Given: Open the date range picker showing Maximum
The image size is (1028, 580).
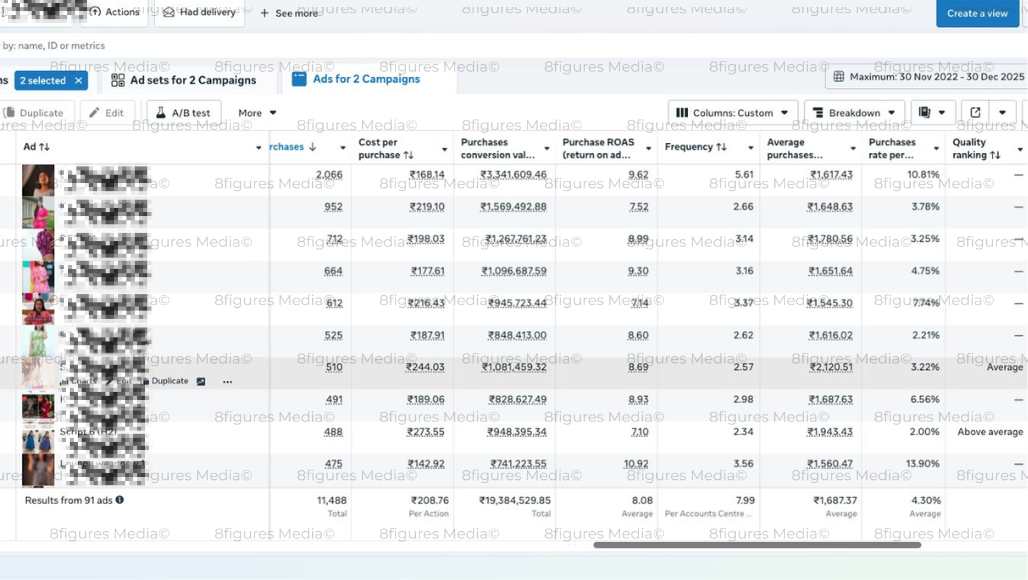Looking at the screenshot, I should [928, 77].
